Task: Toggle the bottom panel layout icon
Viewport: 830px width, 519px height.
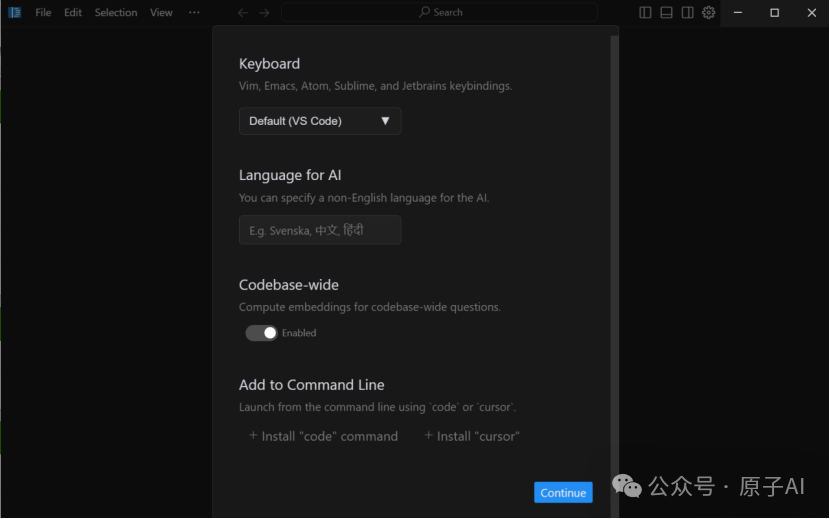Action: pos(666,13)
